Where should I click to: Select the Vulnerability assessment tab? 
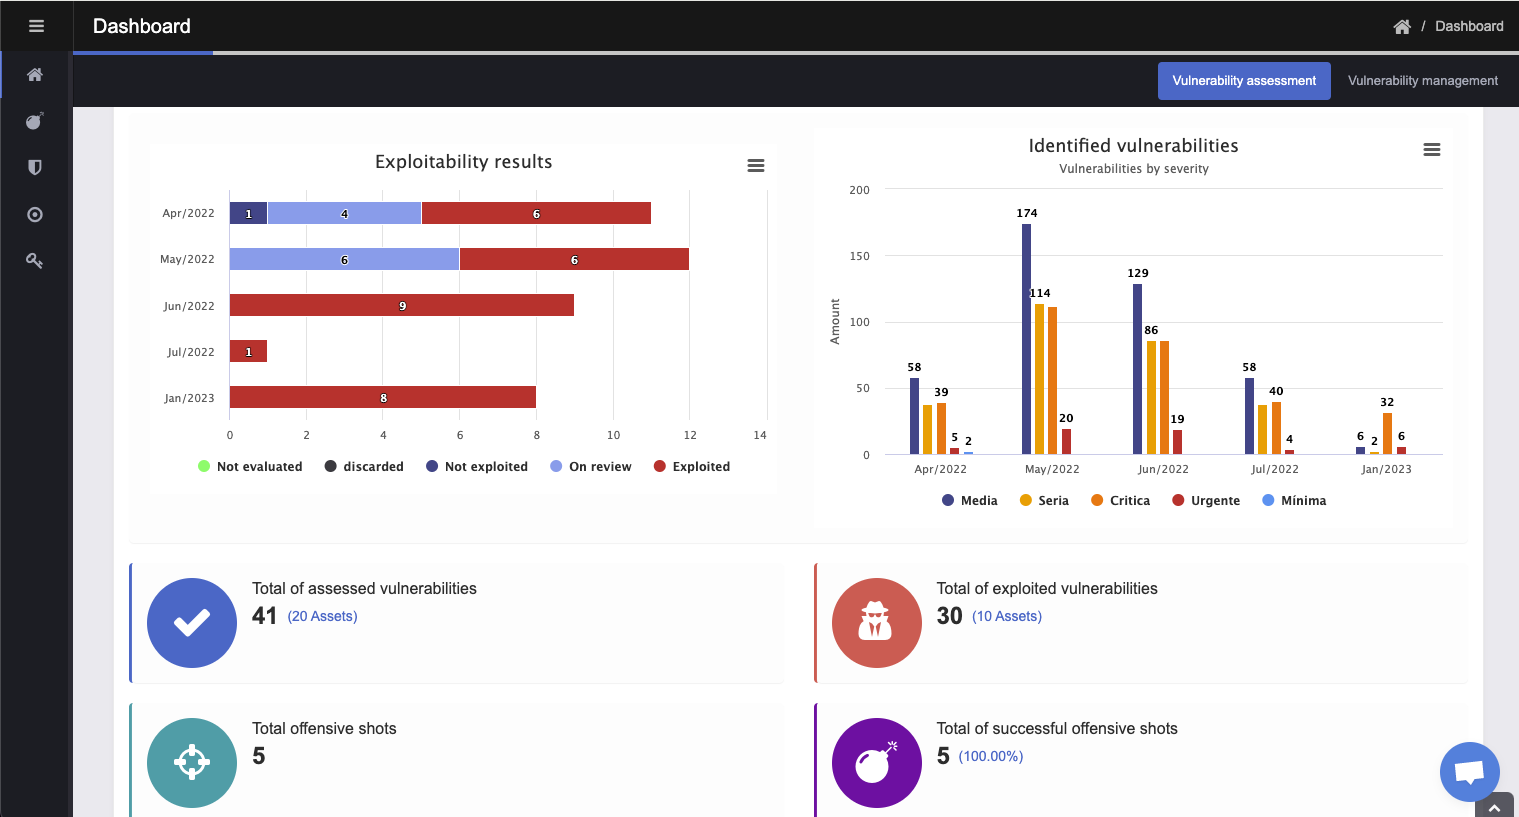click(x=1244, y=81)
